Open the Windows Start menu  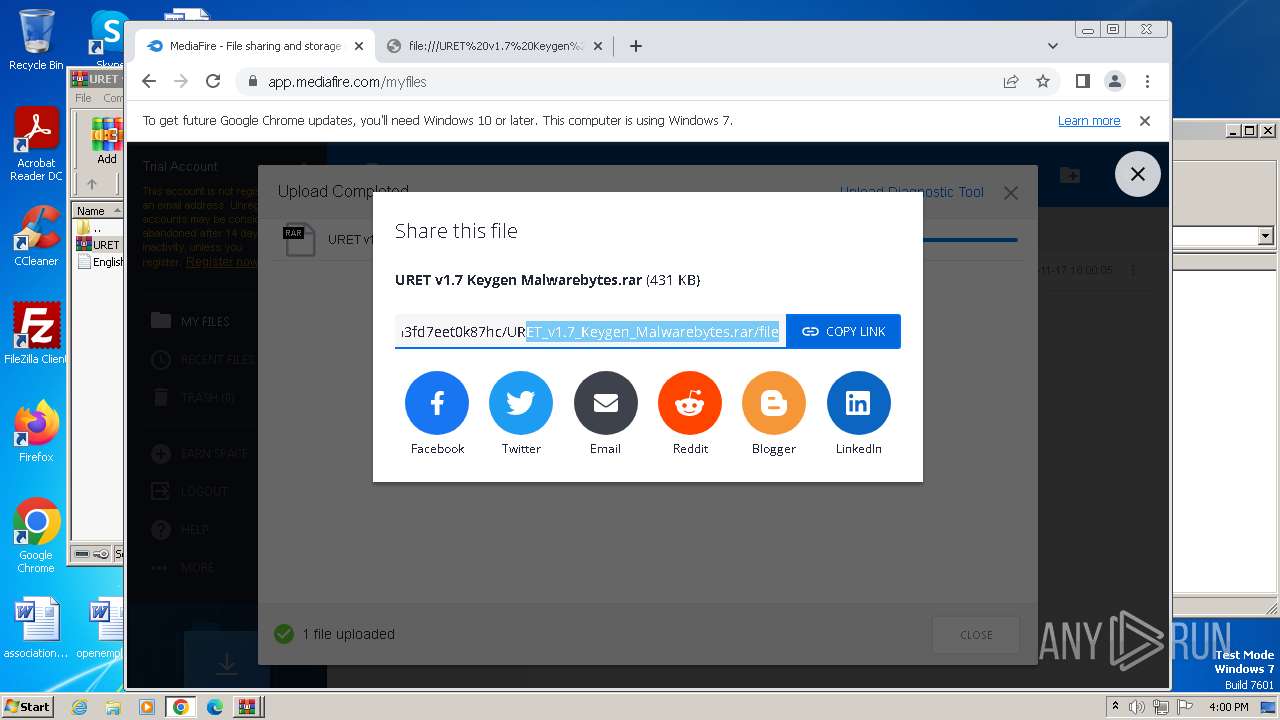(28, 707)
